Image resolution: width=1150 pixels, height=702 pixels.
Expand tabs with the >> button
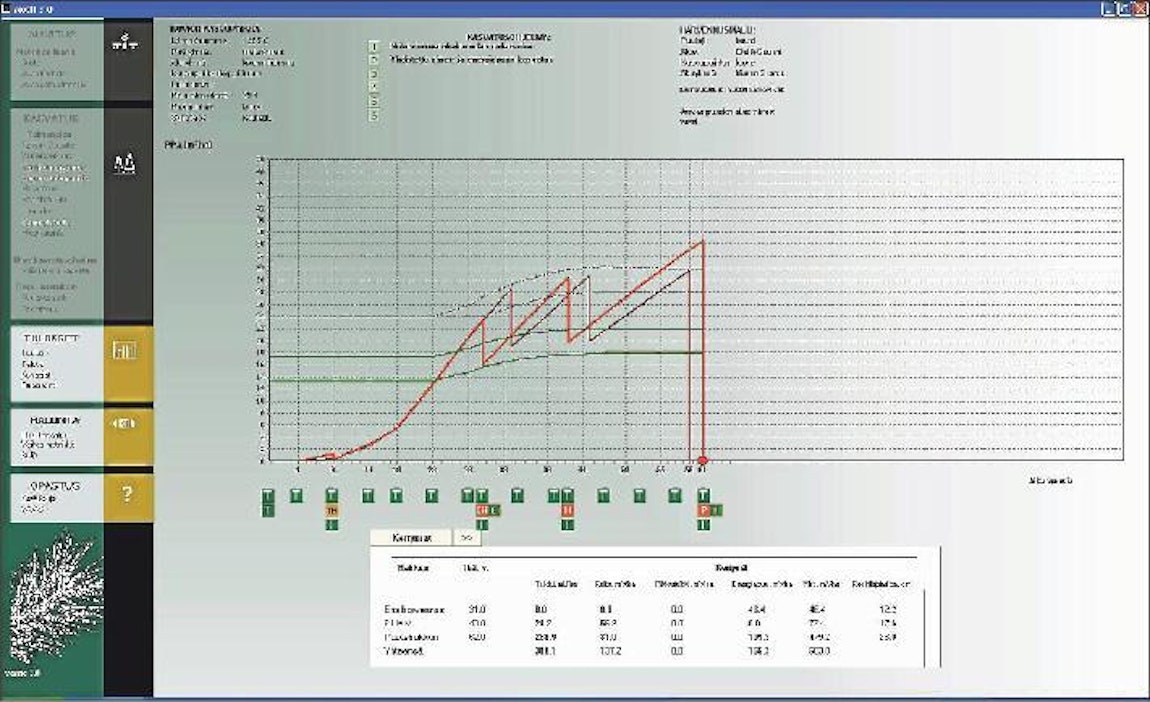467,537
